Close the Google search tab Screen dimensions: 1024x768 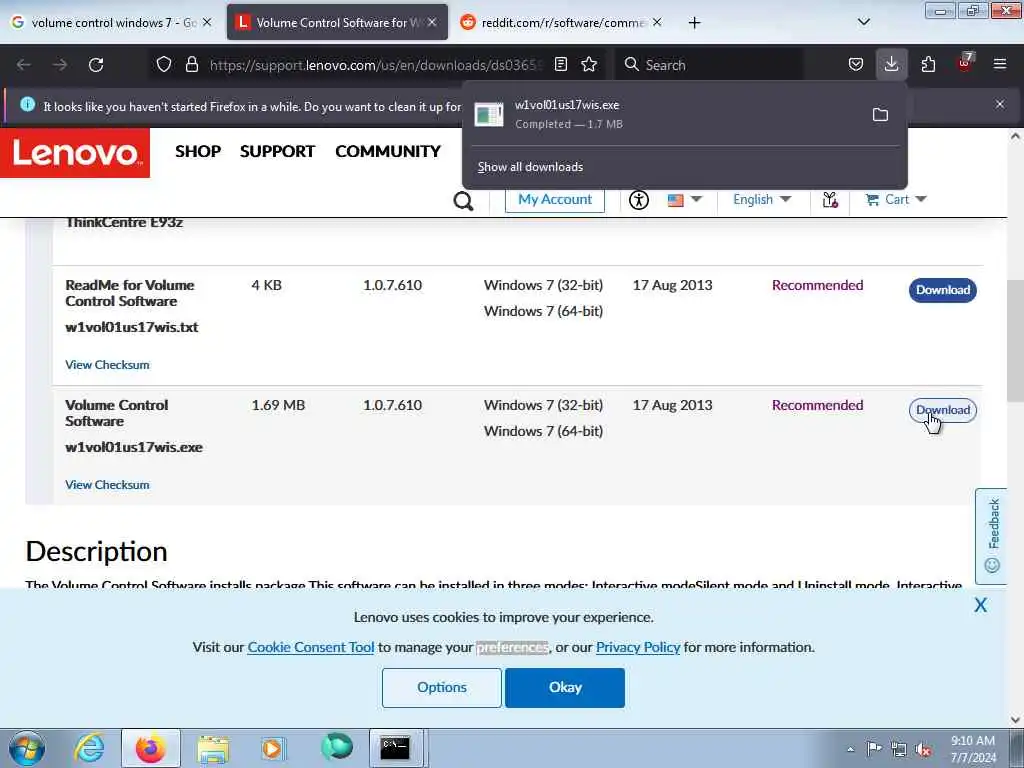pyautogui.click(x=207, y=22)
